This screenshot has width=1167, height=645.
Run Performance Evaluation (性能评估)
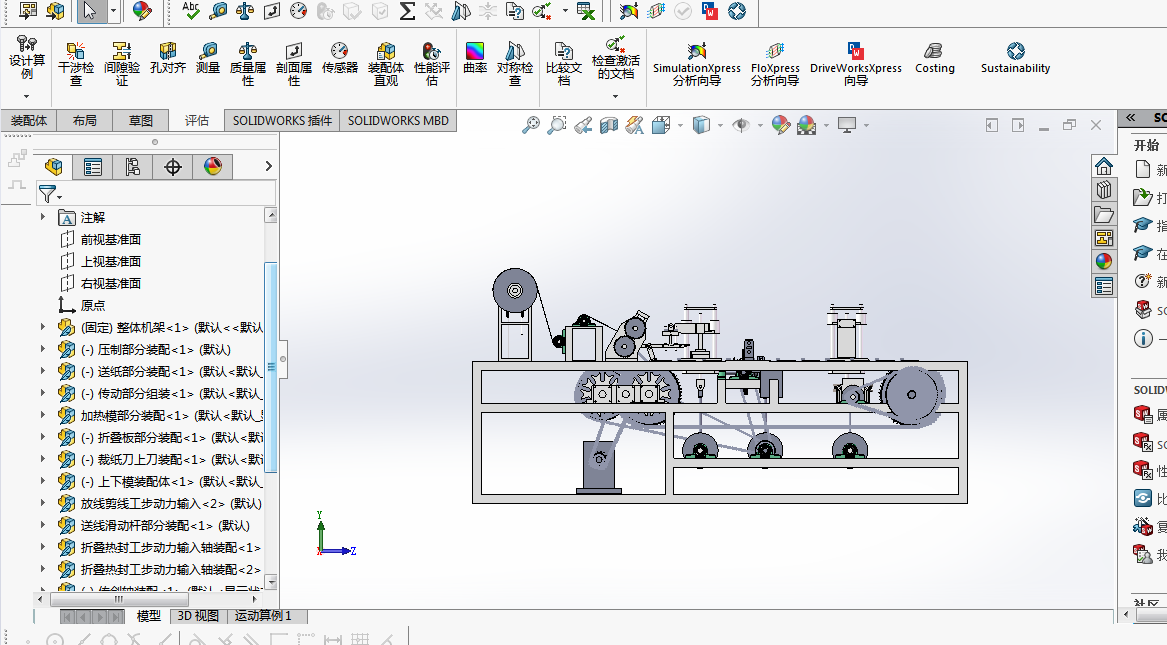432,64
